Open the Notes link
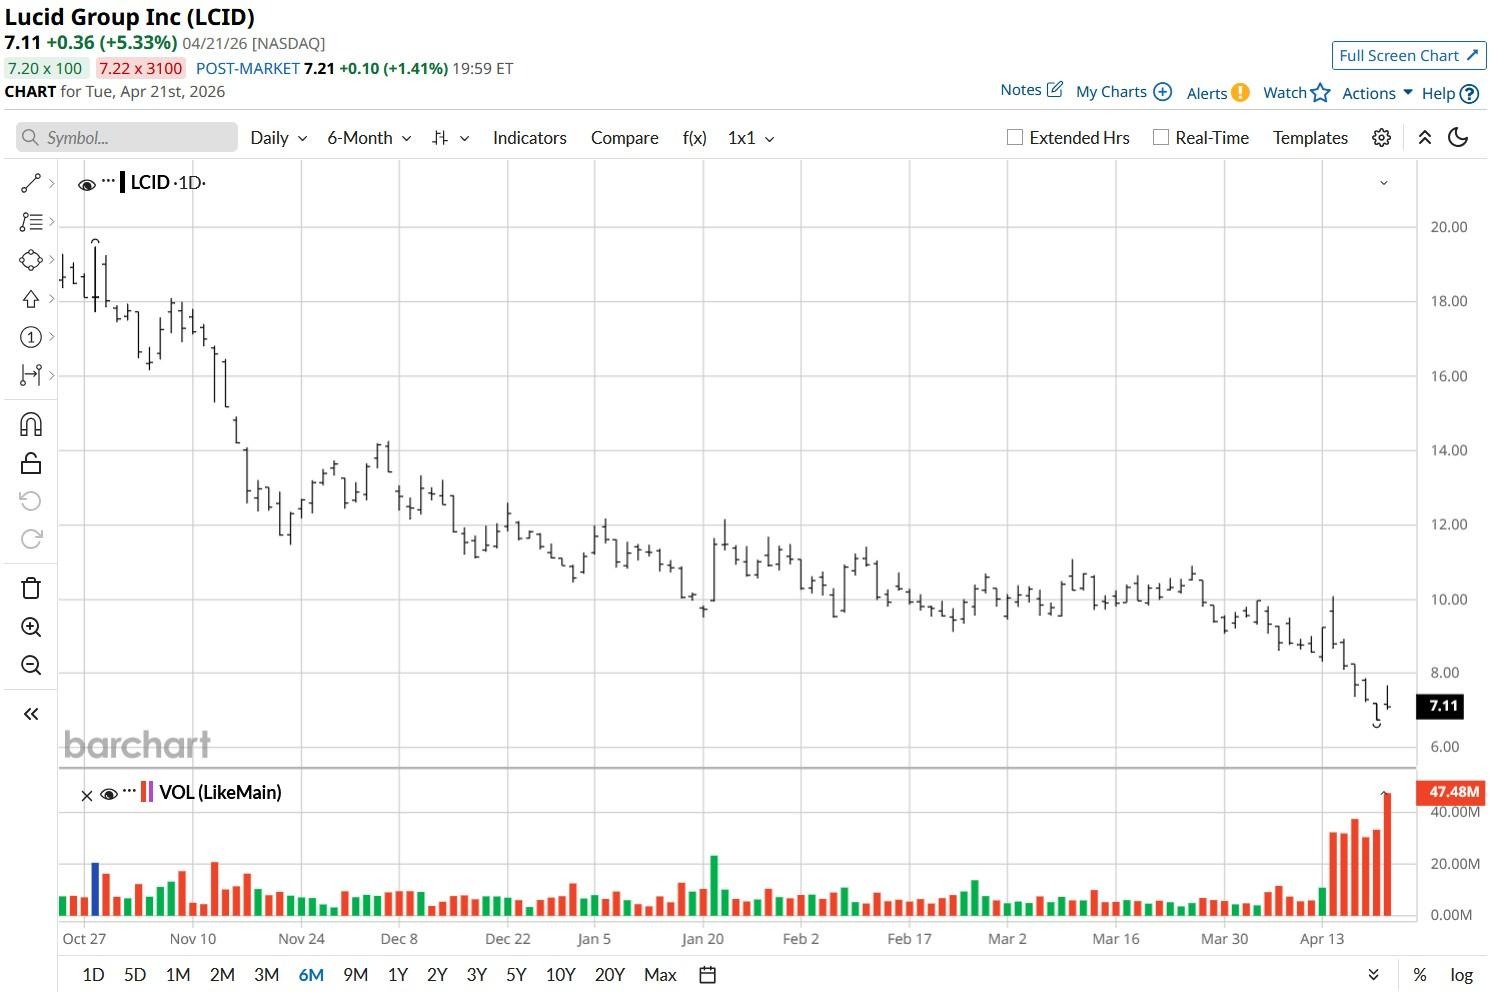Viewport: 1492px width, 994px height. tap(1020, 90)
